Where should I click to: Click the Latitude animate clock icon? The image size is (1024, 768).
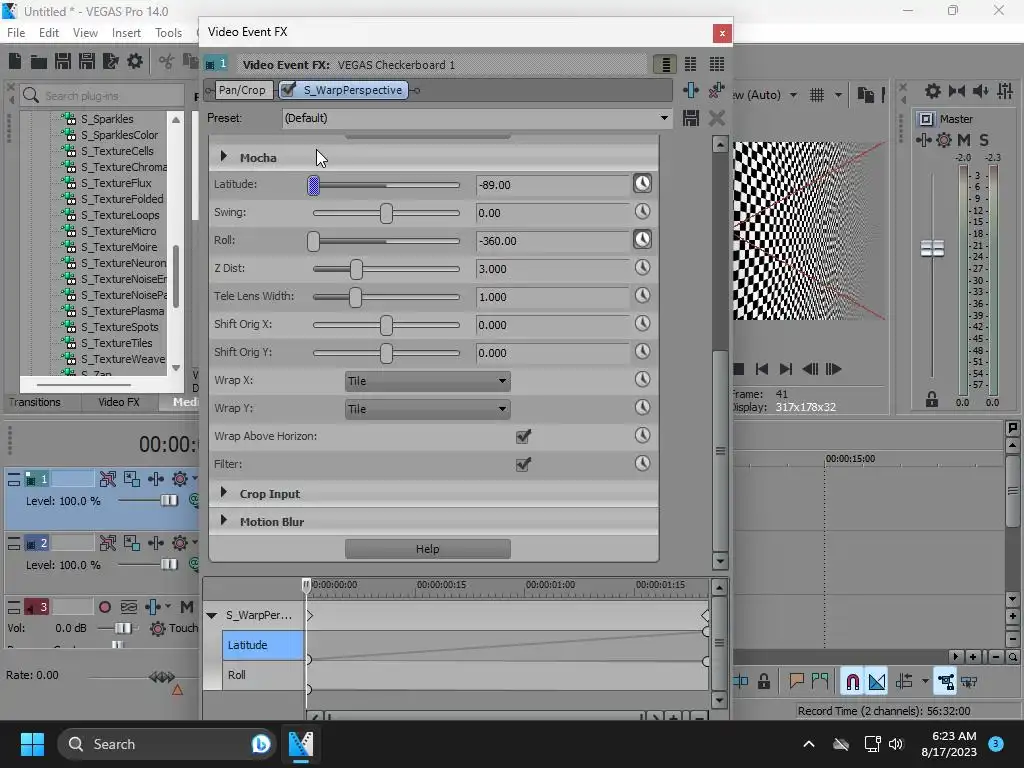click(643, 184)
